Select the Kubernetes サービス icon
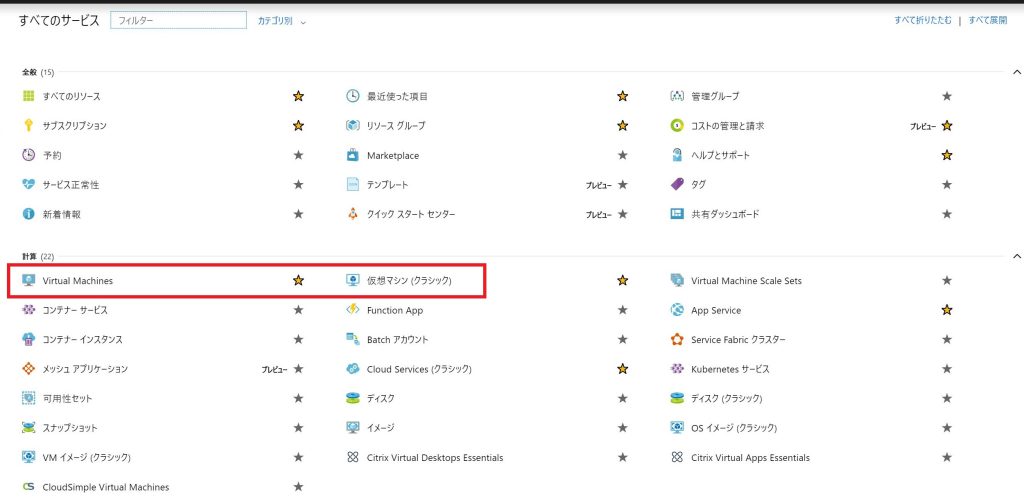The image size is (1024, 497). (677, 368)
